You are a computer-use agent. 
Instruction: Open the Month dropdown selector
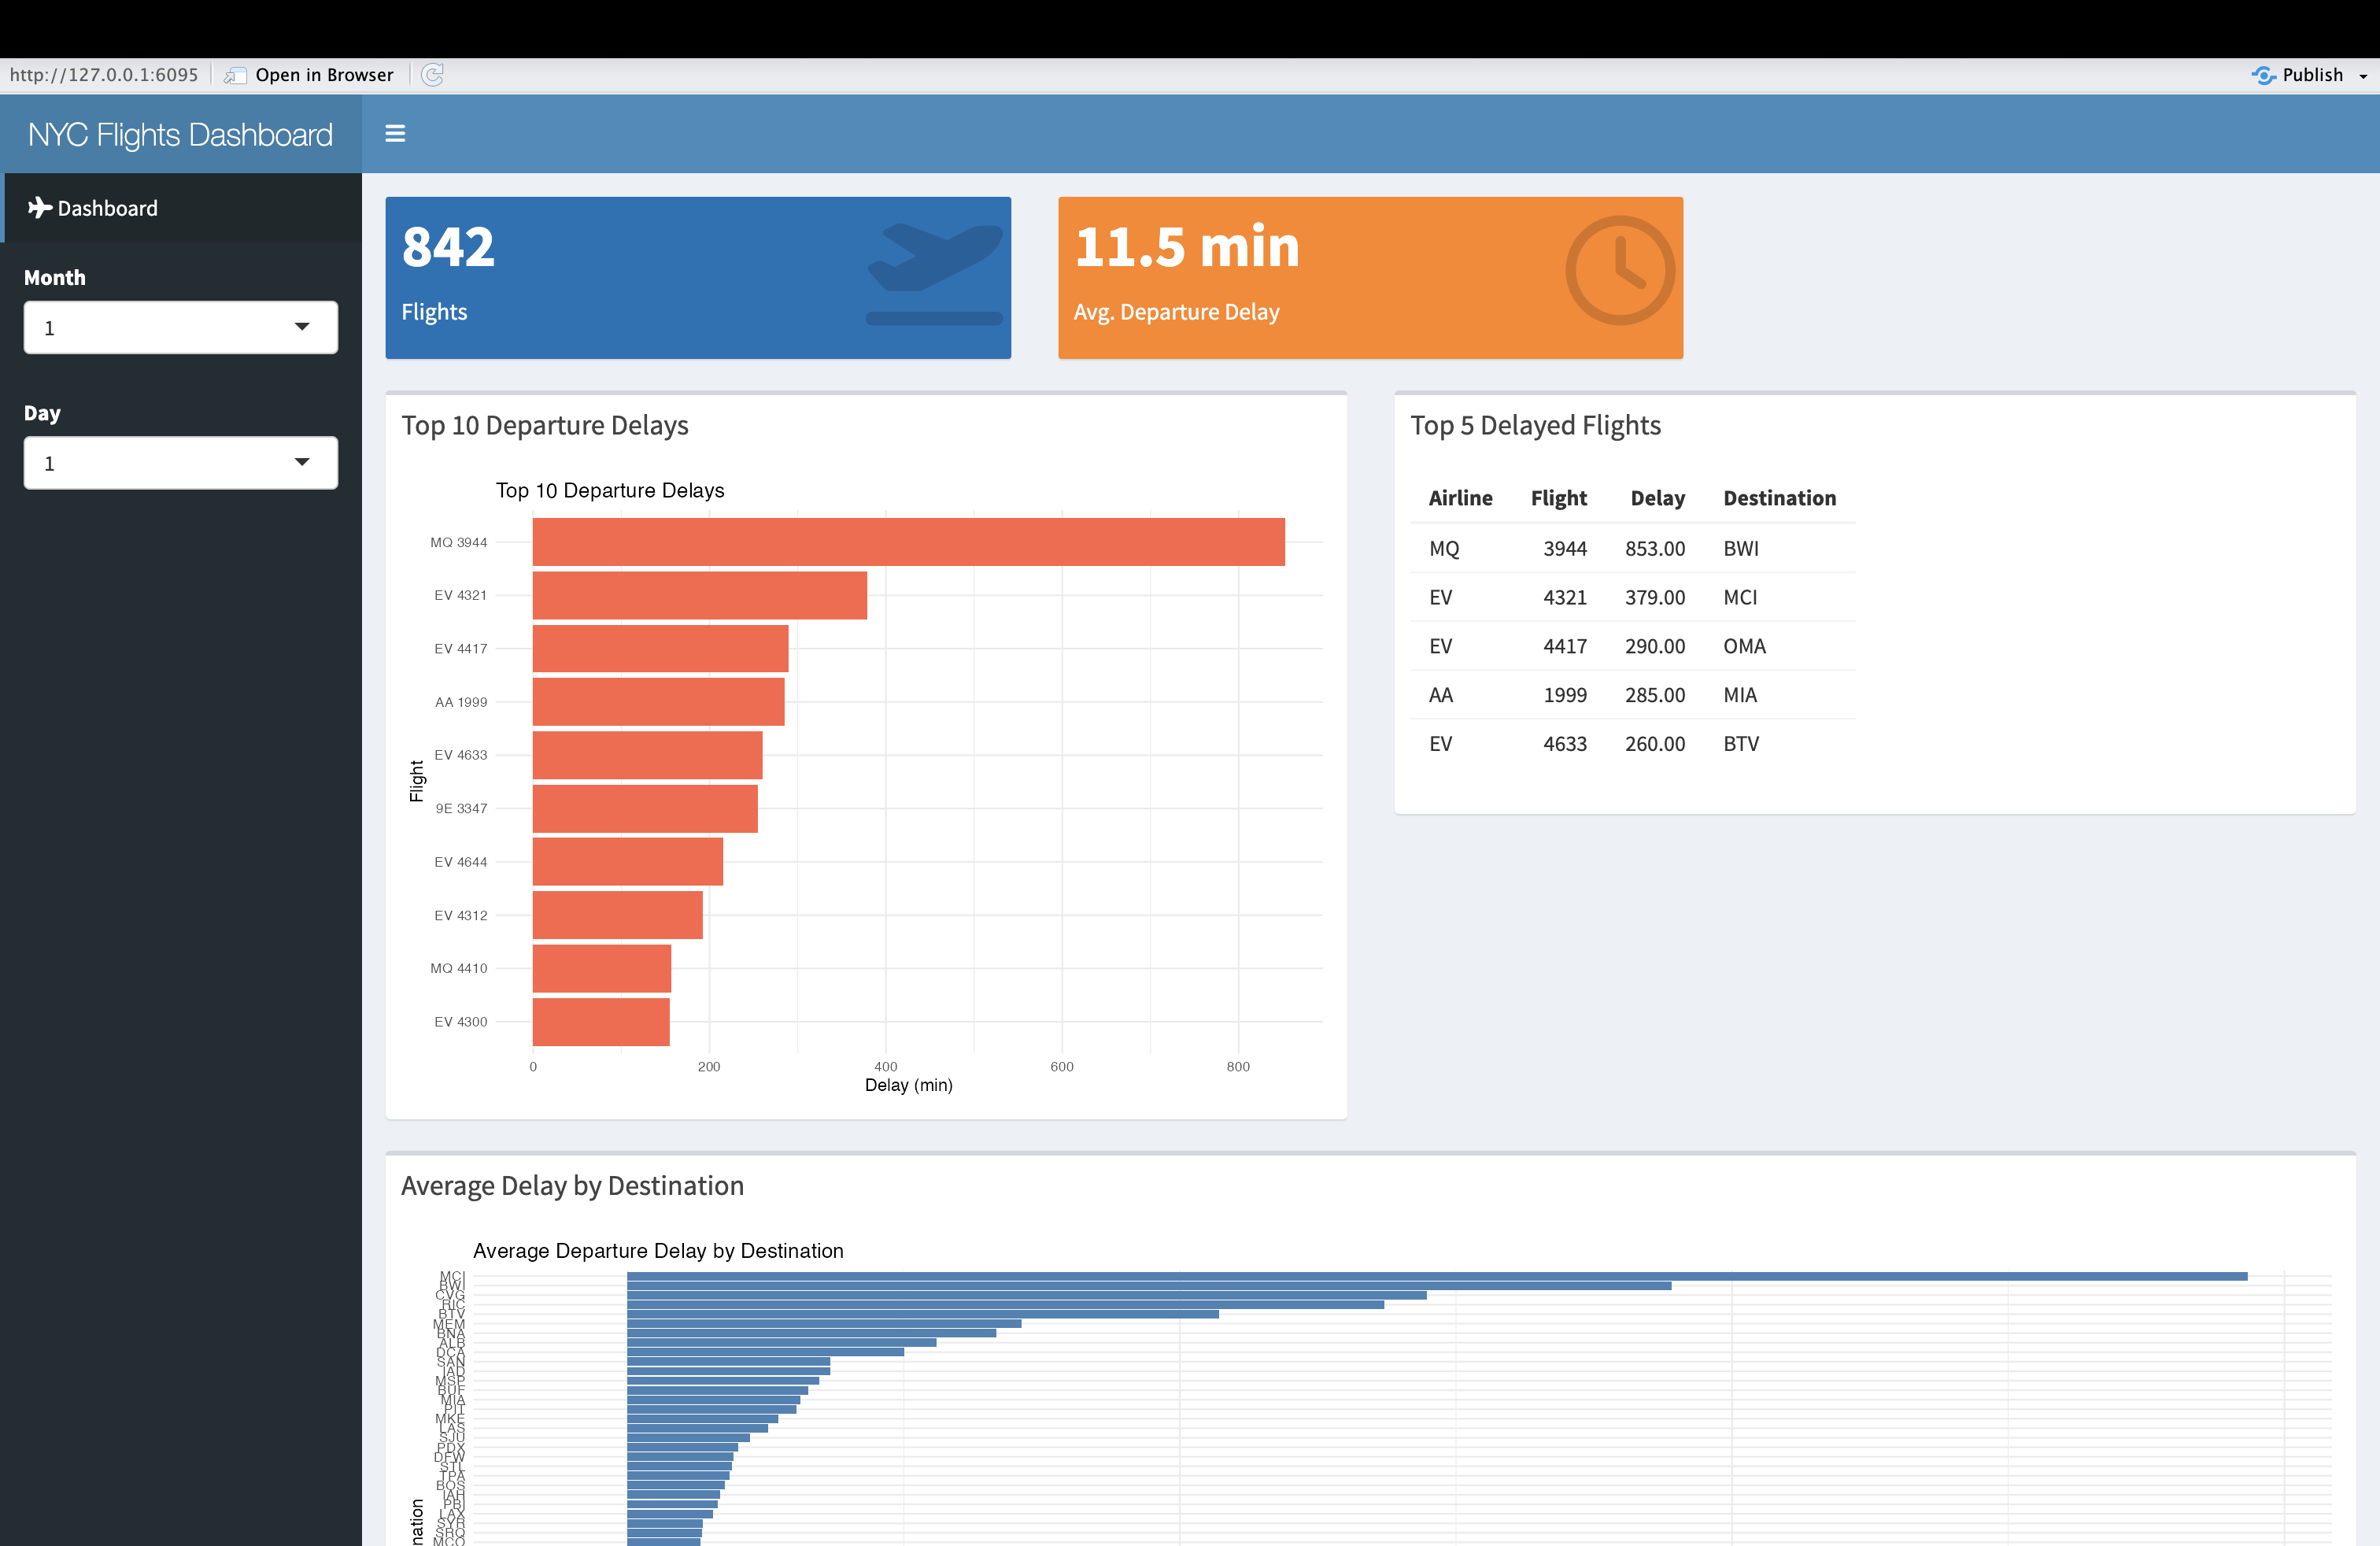pyautogui.click(x=181, y=327)
